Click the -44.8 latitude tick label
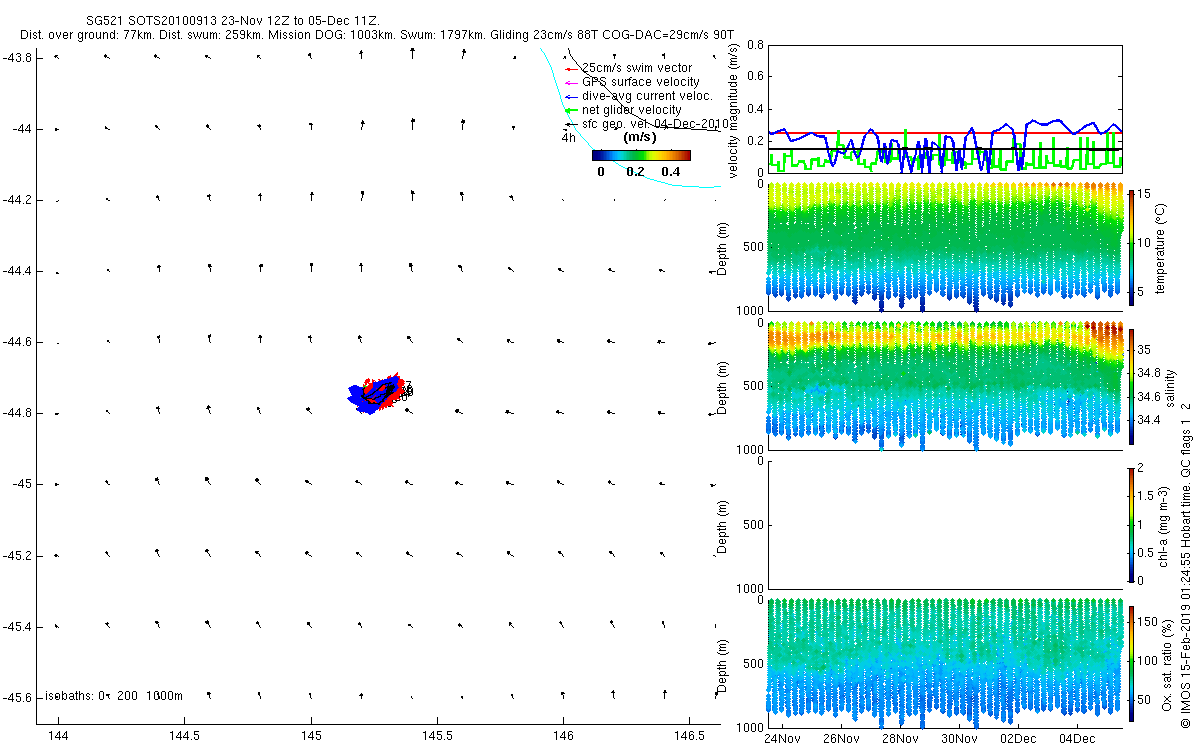Image resolution: width=1200 pixels, height=750 pixels. 20,413
